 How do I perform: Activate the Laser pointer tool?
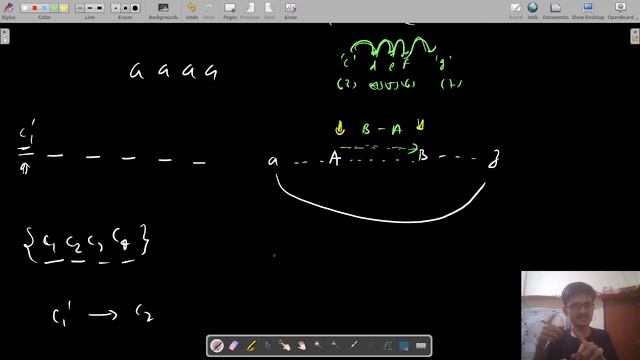353,346
